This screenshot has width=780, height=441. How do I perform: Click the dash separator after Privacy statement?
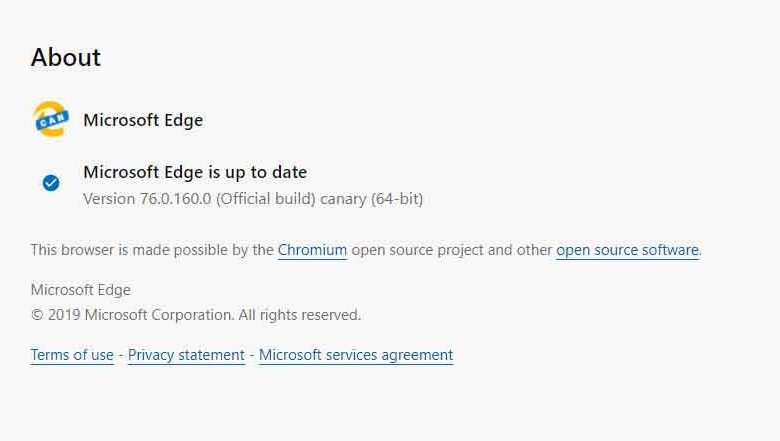coord(252,355)
